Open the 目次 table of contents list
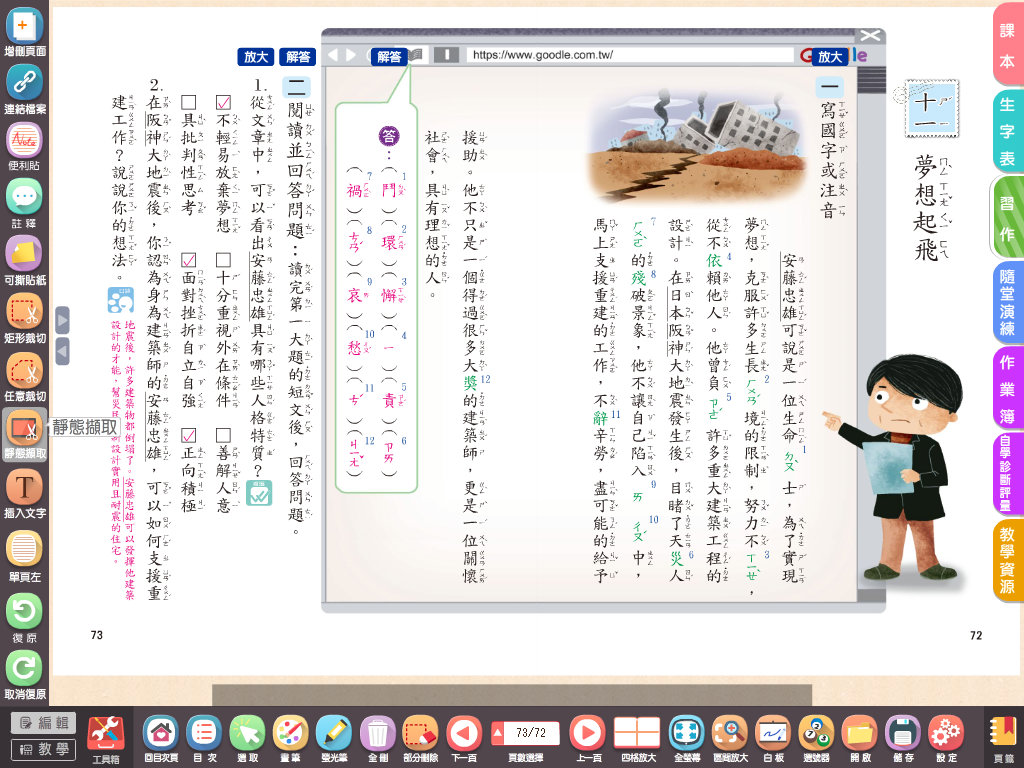The width and height of the screenshot is (1024, 768). pyautogui.click(x=204, y=739)
